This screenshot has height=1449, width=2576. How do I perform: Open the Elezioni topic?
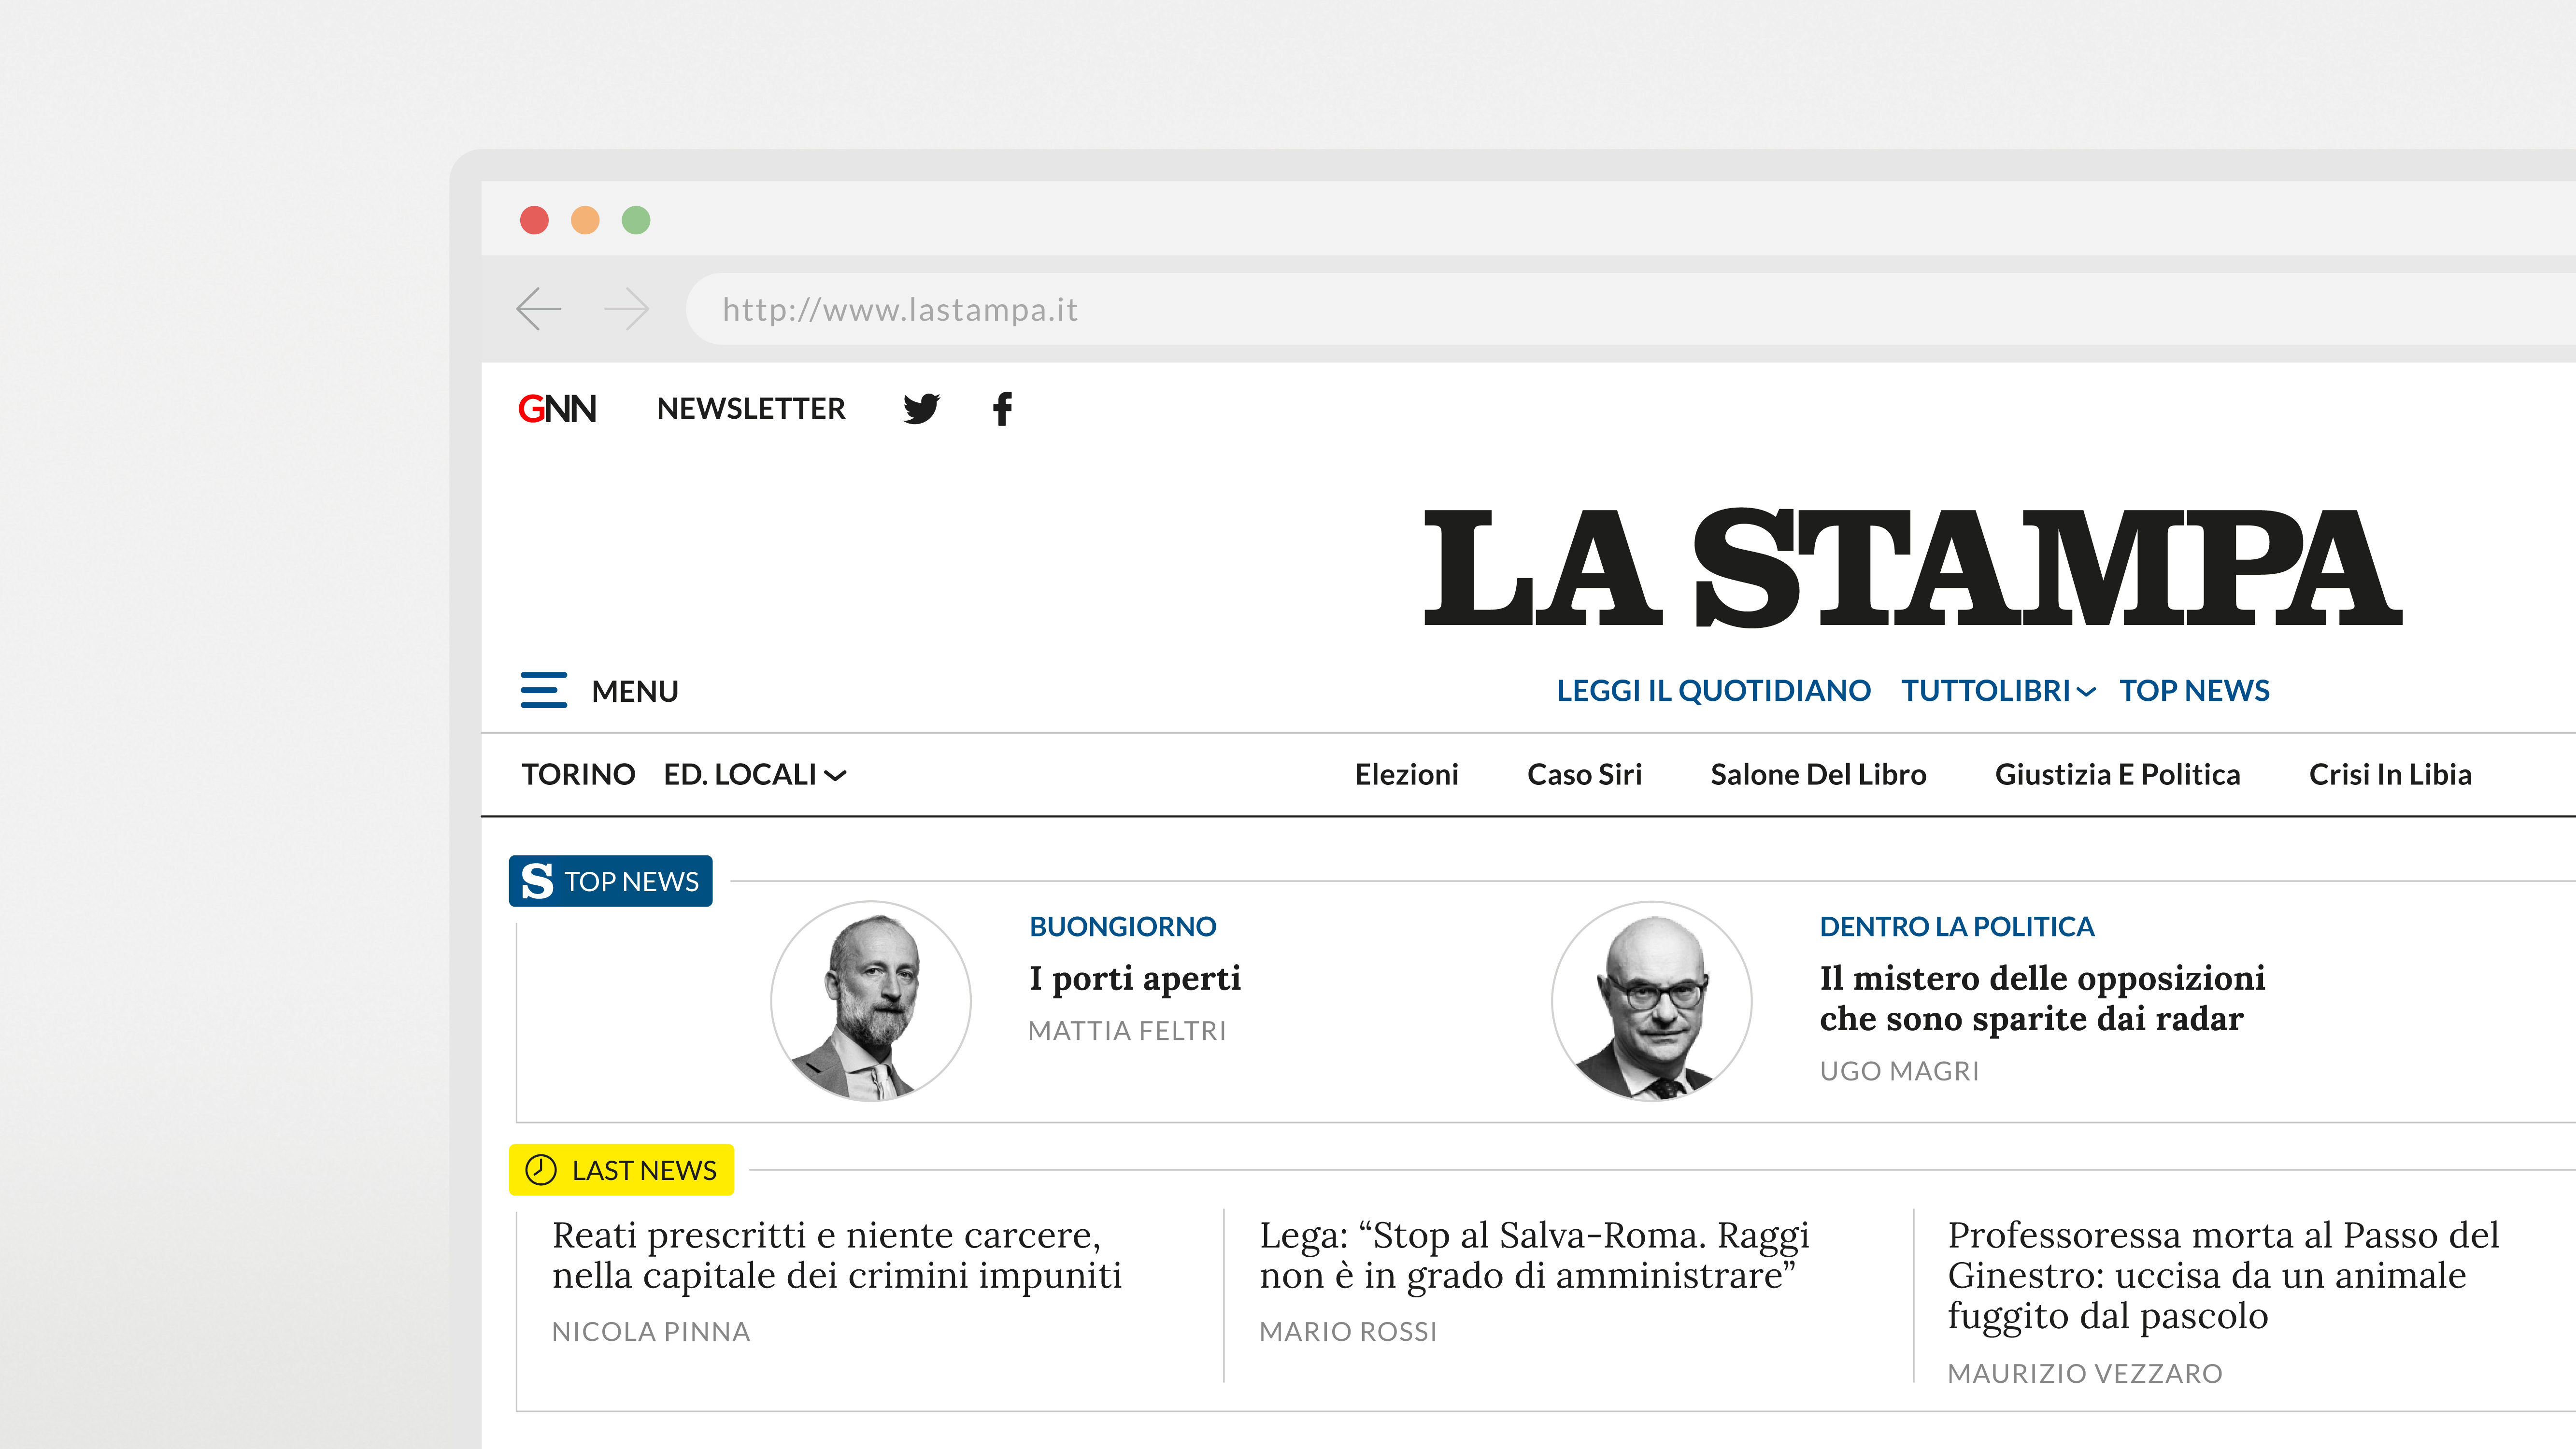[x=1406, y=774]
